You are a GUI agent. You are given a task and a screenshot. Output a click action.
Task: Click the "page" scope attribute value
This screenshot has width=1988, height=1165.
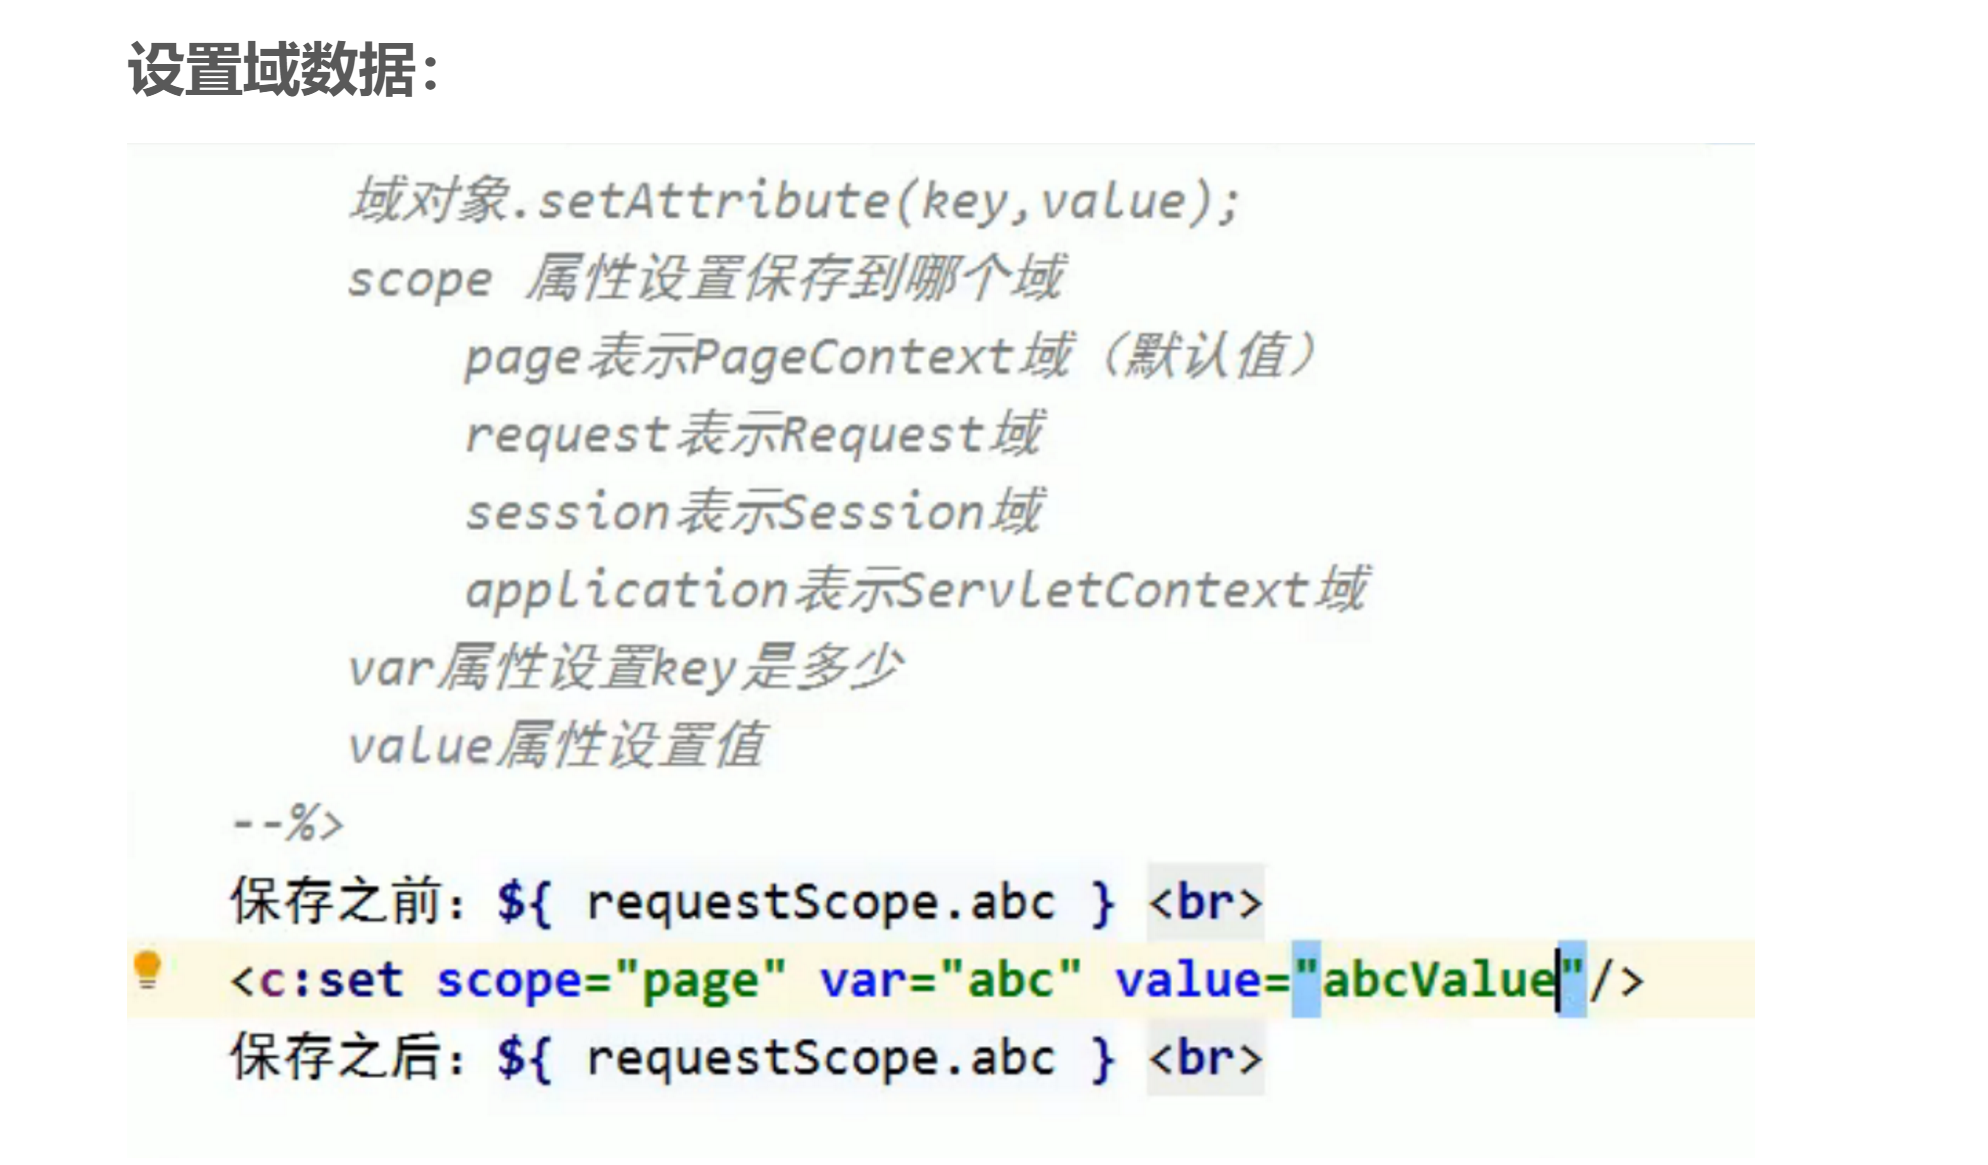pyautogui.click(x=700, y=980)
